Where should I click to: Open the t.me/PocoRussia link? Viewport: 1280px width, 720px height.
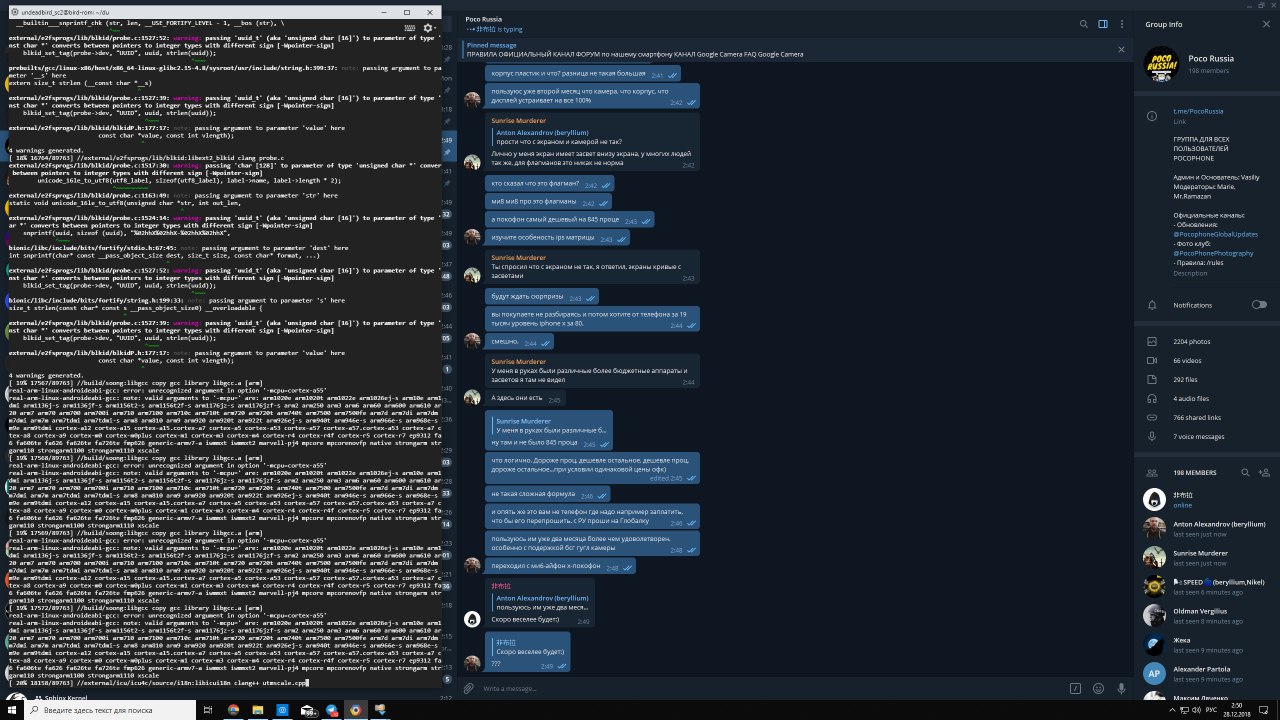pyautogui.click(x=1198, y=111)
